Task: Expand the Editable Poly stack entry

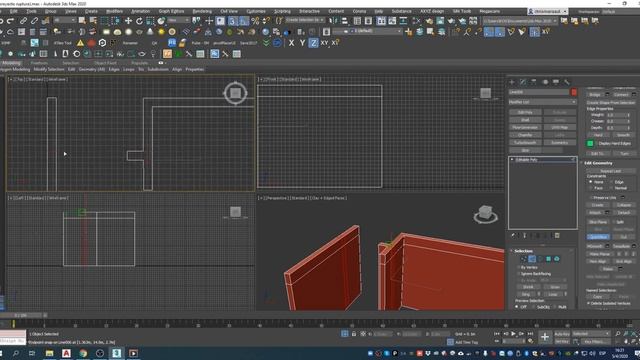Action: click(512, 160)
